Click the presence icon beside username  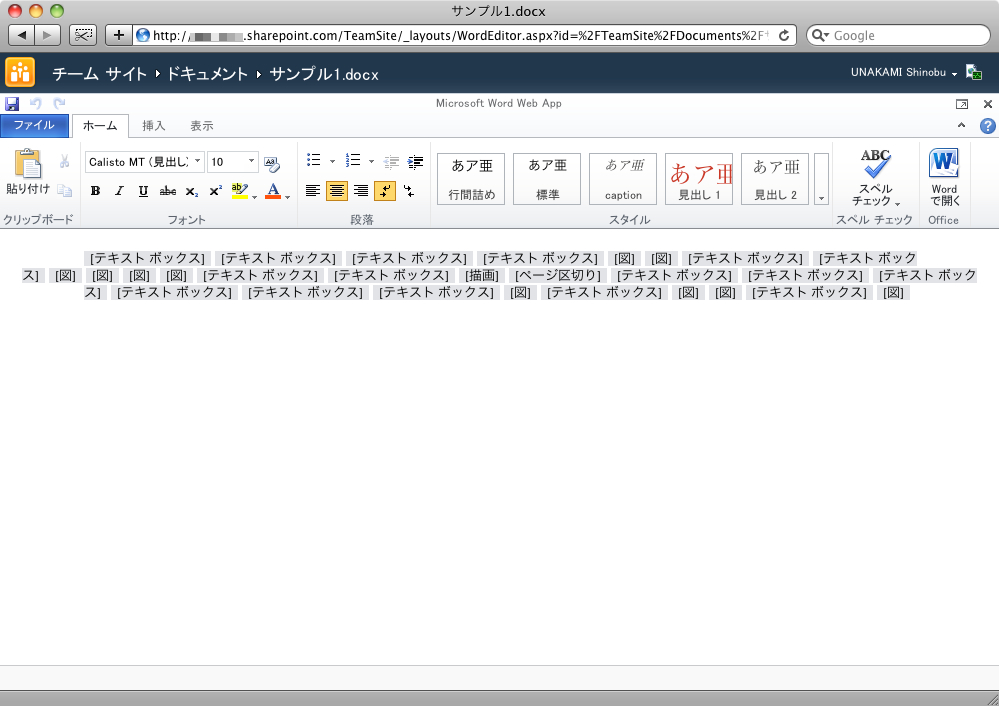[974, 72]
